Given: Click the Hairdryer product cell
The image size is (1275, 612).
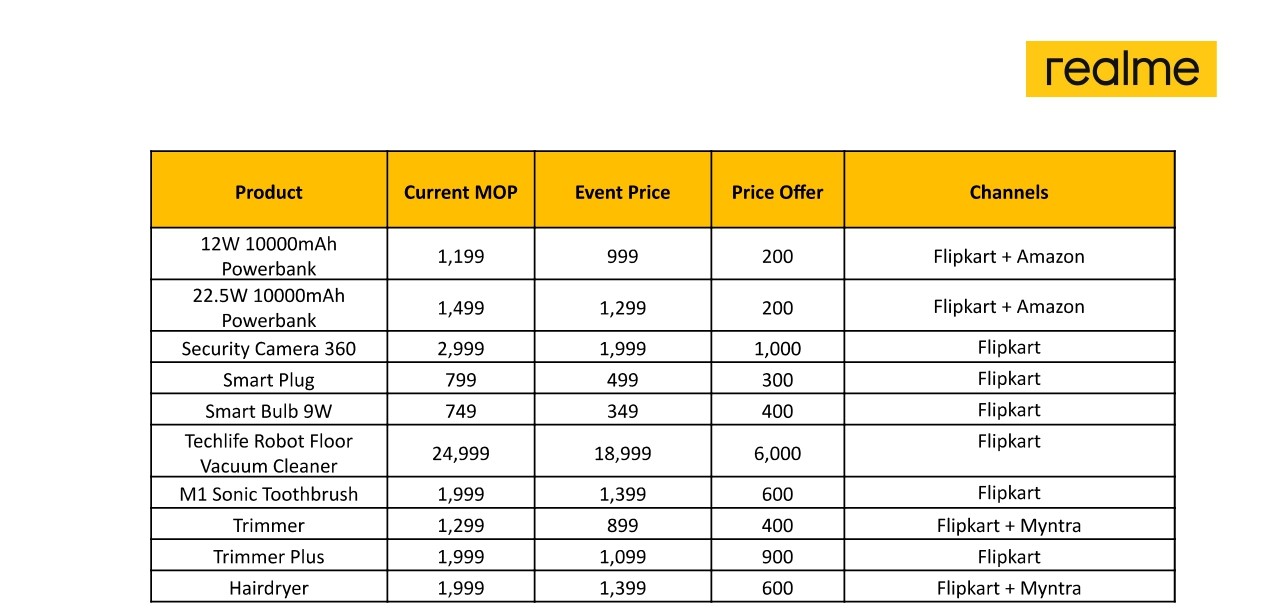Looking at the screenshot, I should [268, 588].
